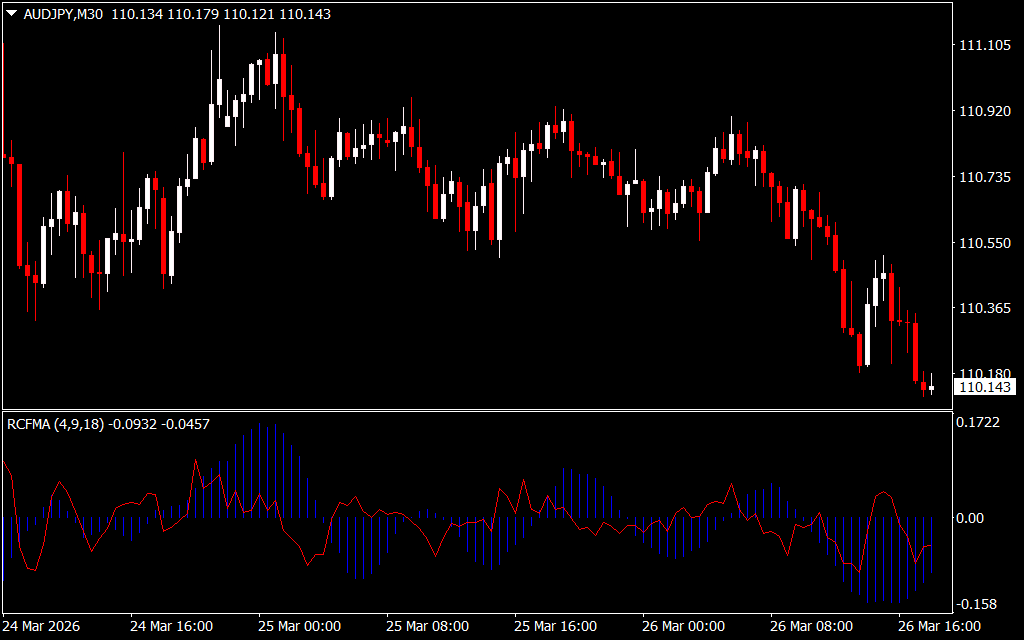Click the 26 Mar 00:00 time label

(684, 626)
